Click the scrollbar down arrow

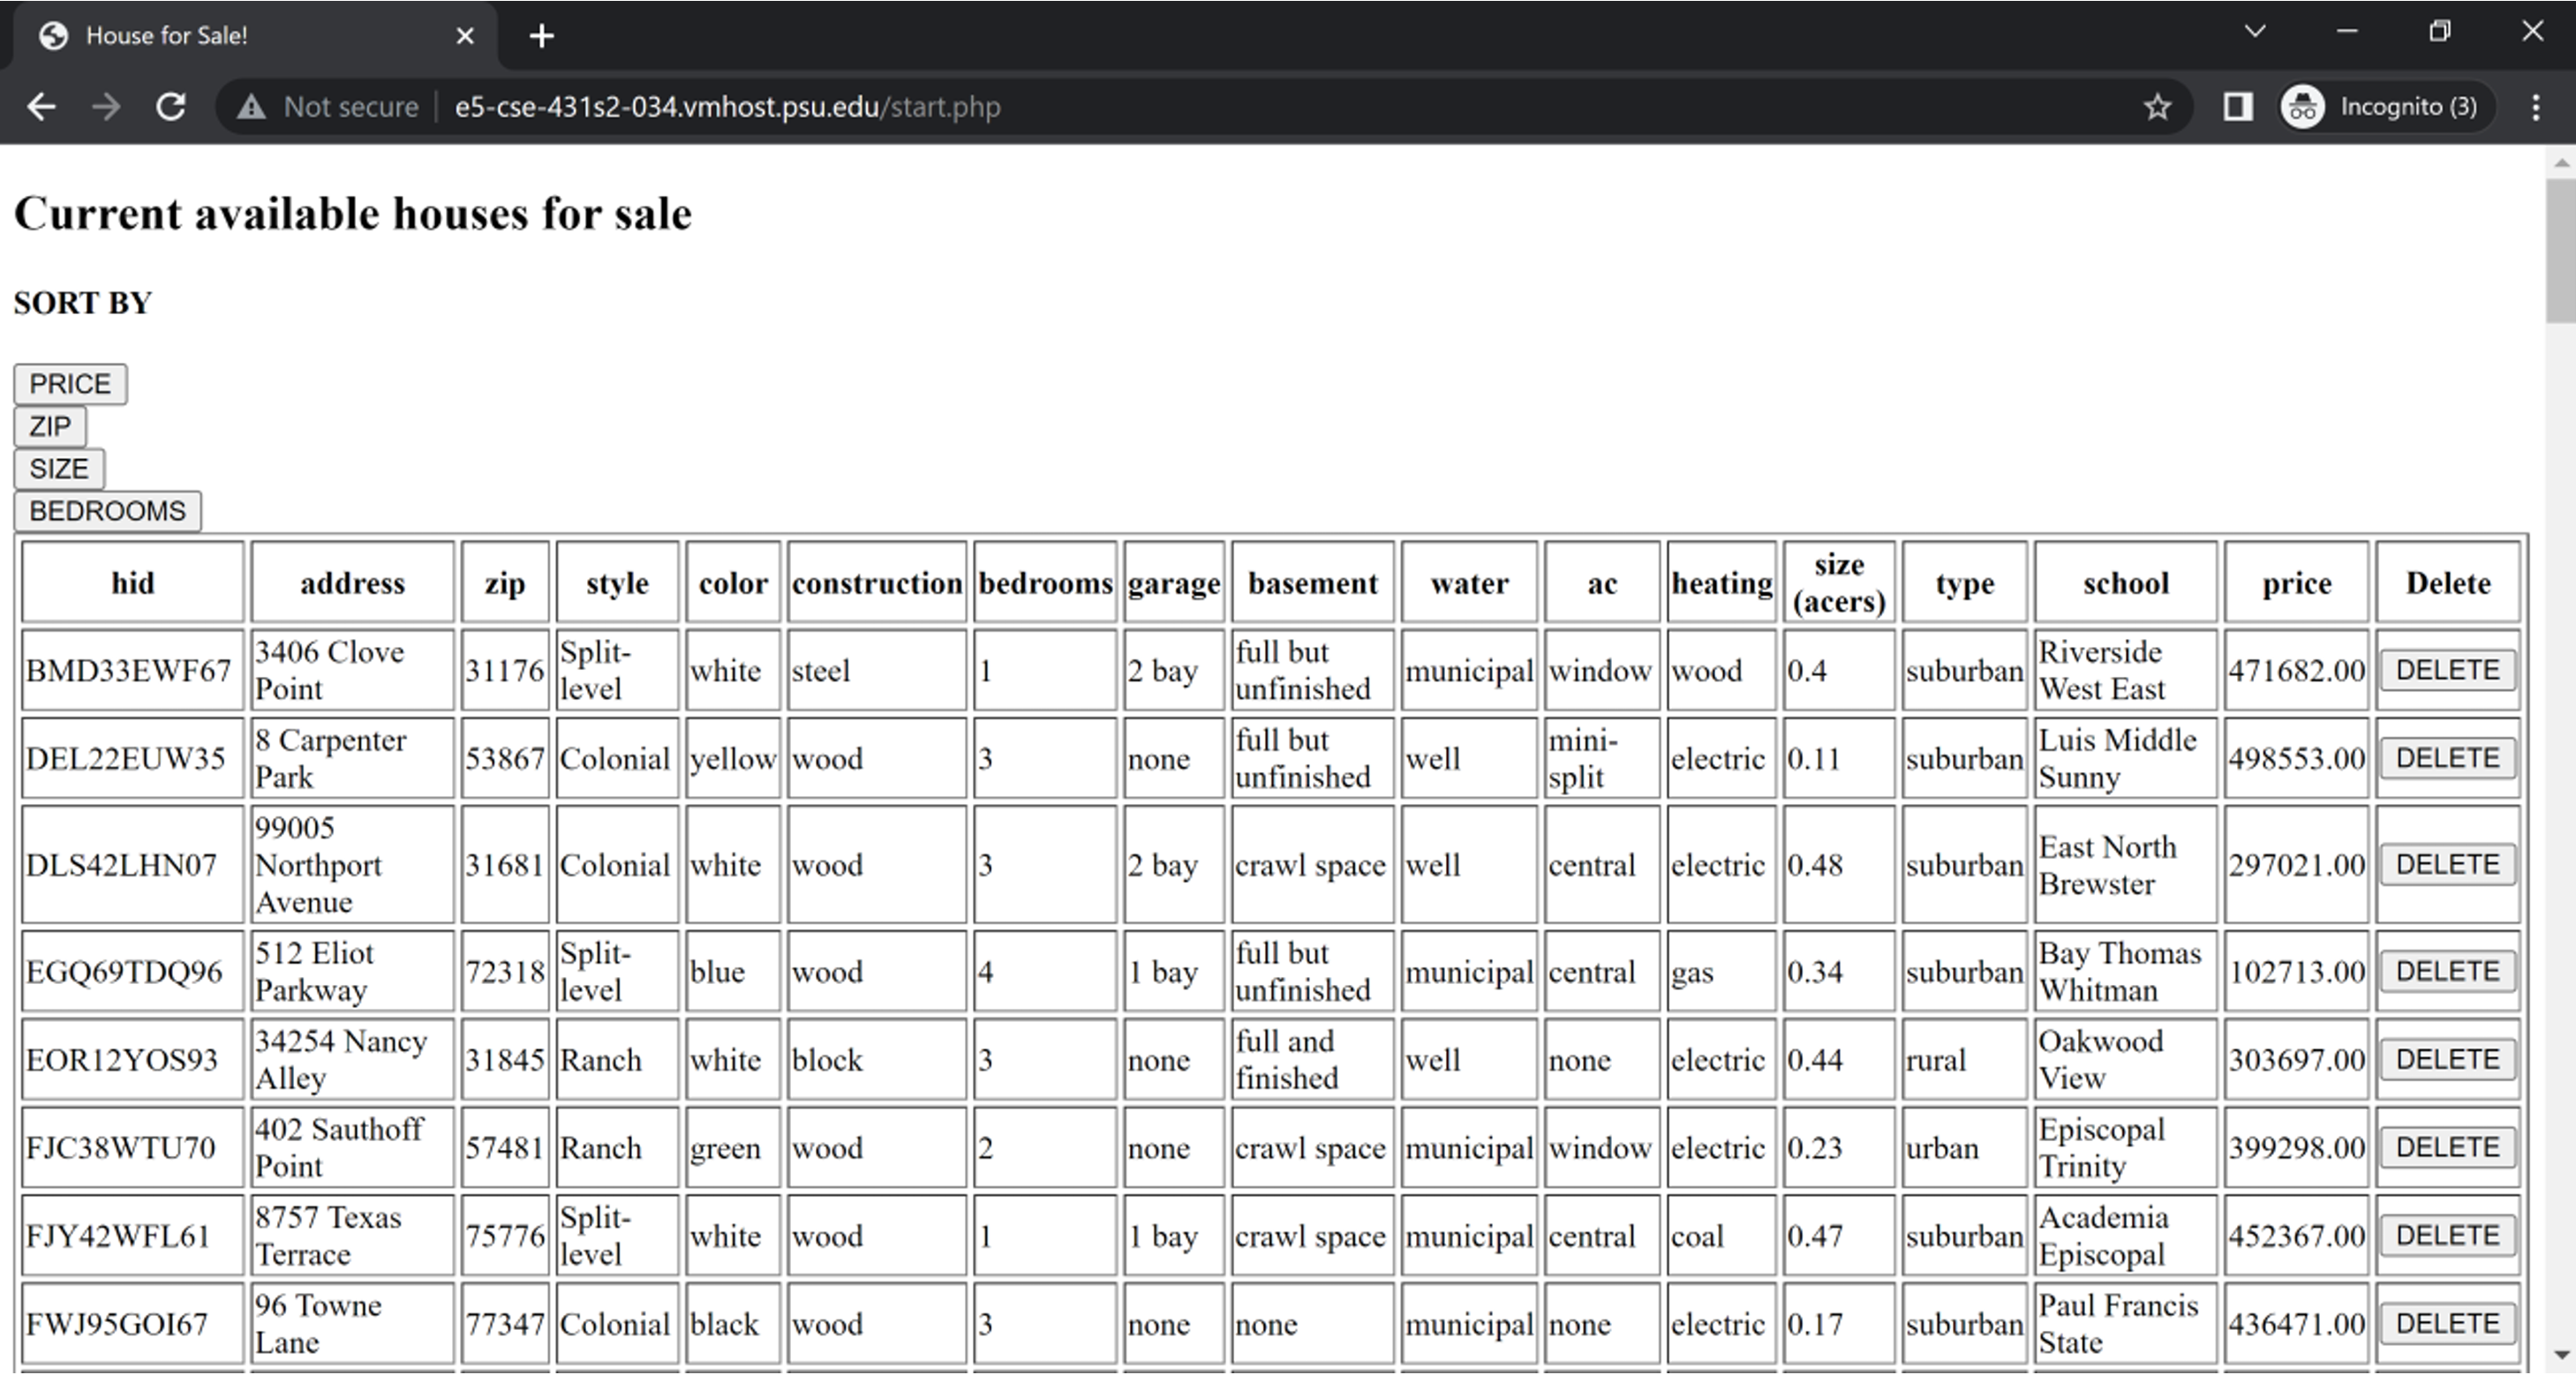(2561, 1355)
